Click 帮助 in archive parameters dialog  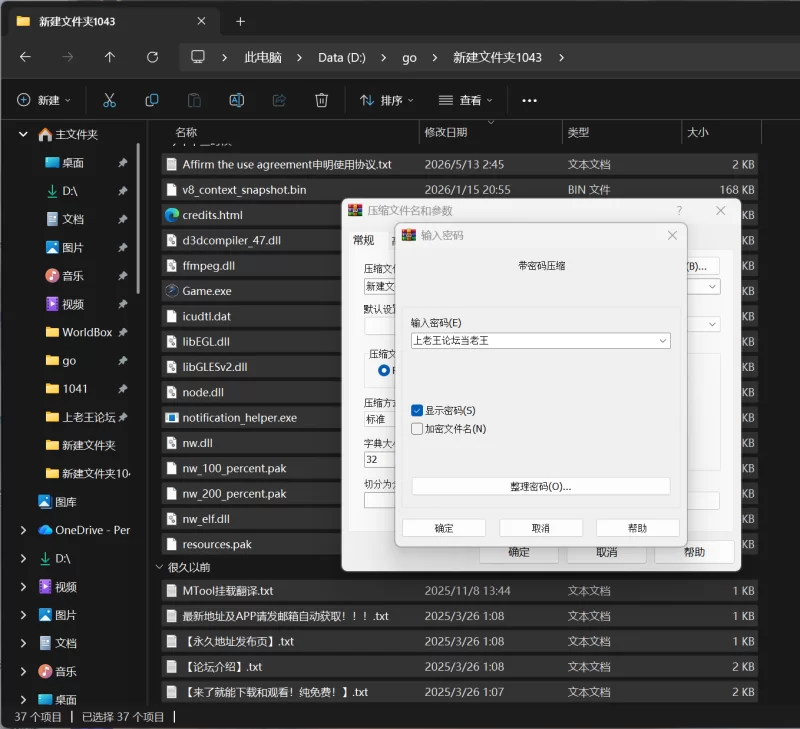tap(694, 552)
